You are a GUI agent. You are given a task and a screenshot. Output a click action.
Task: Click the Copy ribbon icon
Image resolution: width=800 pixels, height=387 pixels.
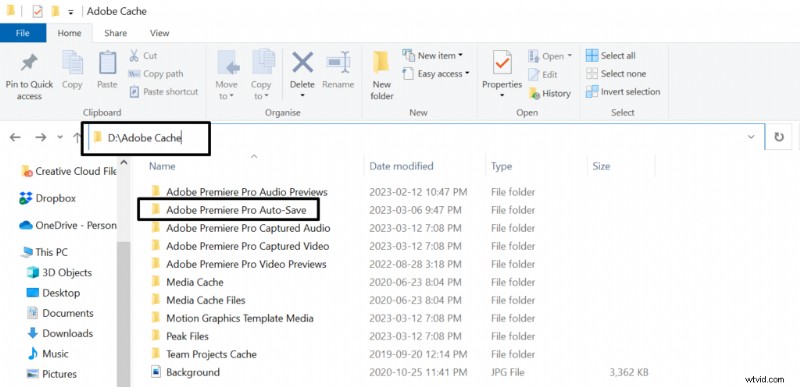[72, 63]
